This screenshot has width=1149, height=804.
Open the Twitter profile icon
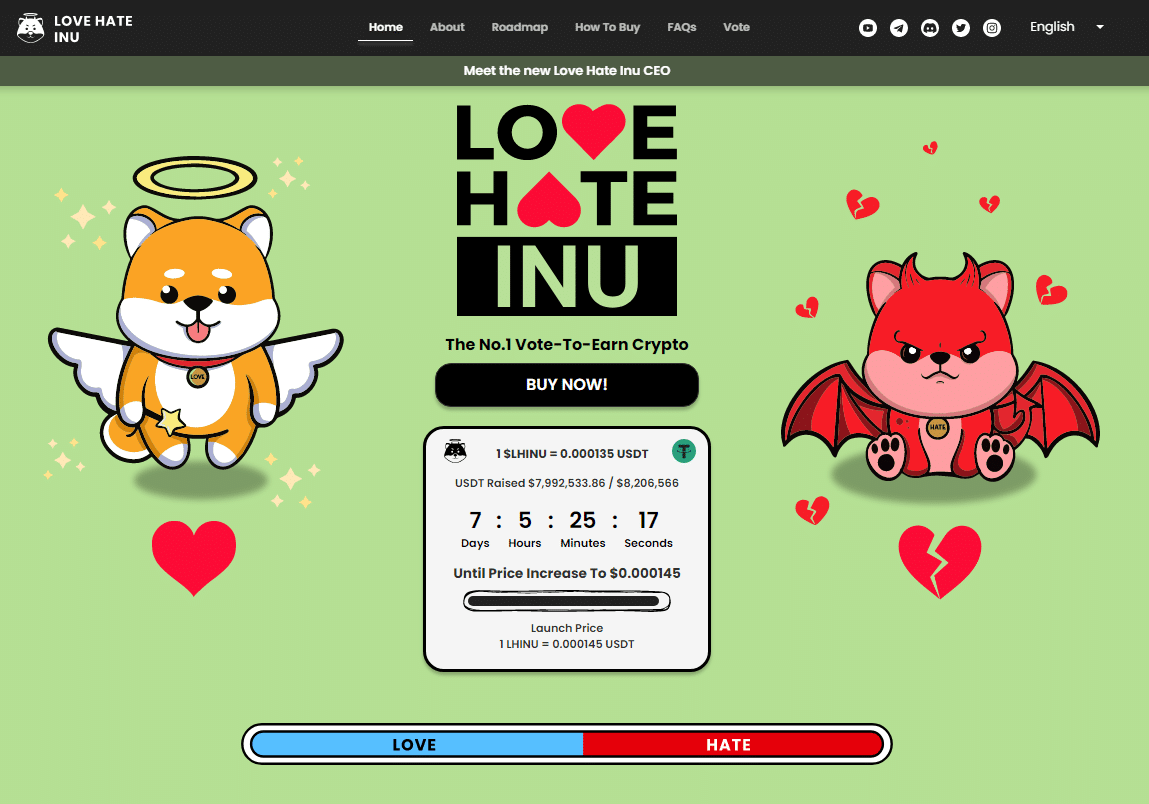pos(961,28)
